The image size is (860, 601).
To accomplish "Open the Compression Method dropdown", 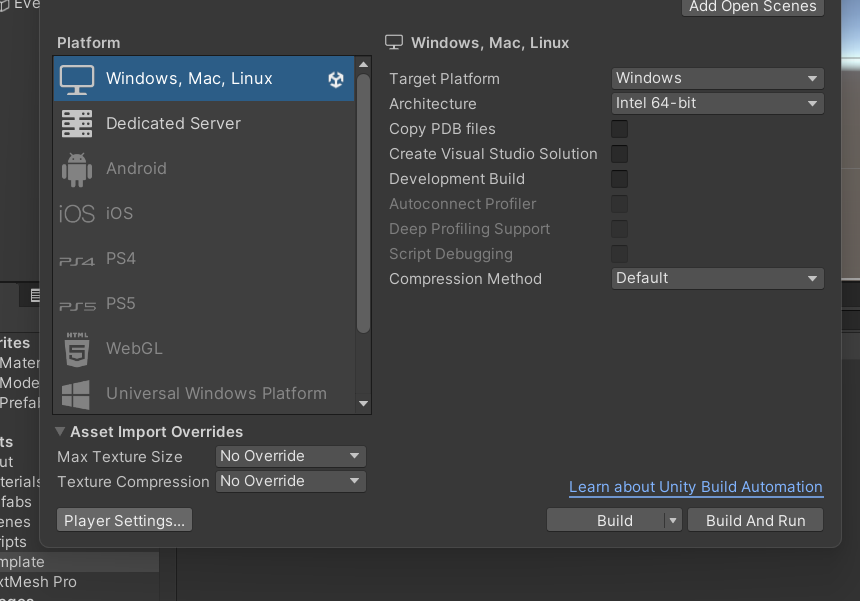I will [x=717, y=278].
